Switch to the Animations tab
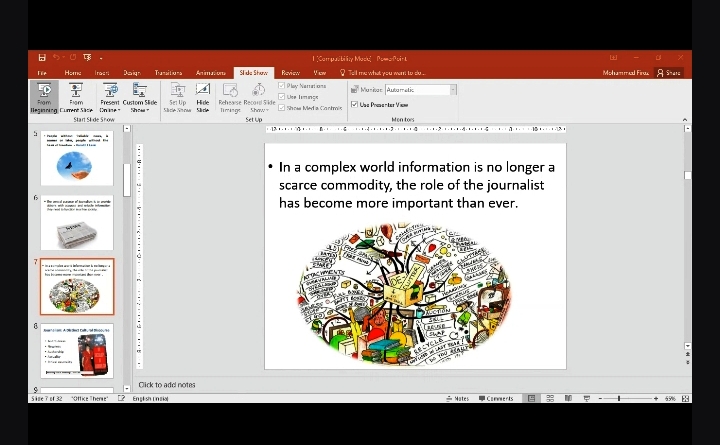This screenshot has height=445, width=720. (211, 73)
